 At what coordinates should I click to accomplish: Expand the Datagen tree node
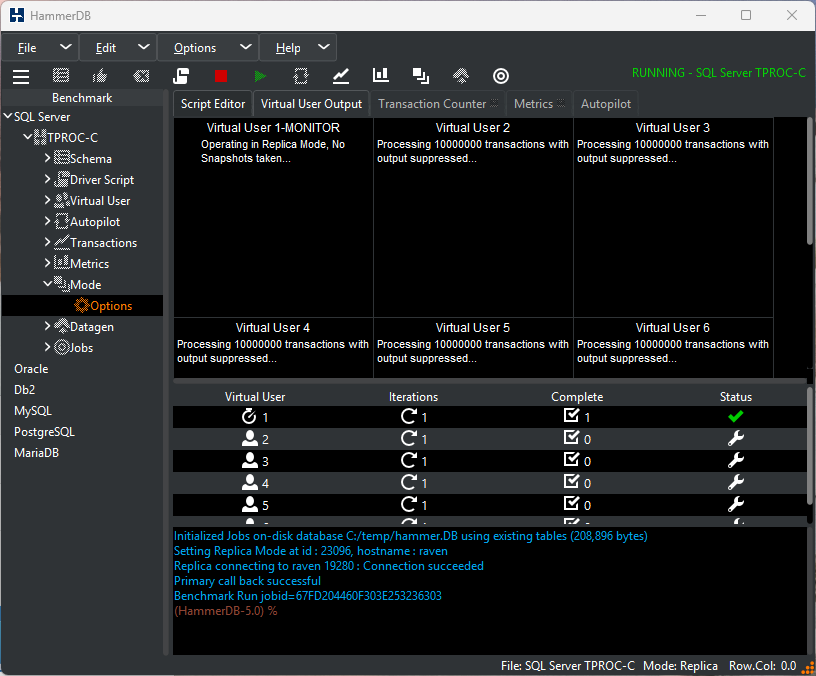pos(47,326)
